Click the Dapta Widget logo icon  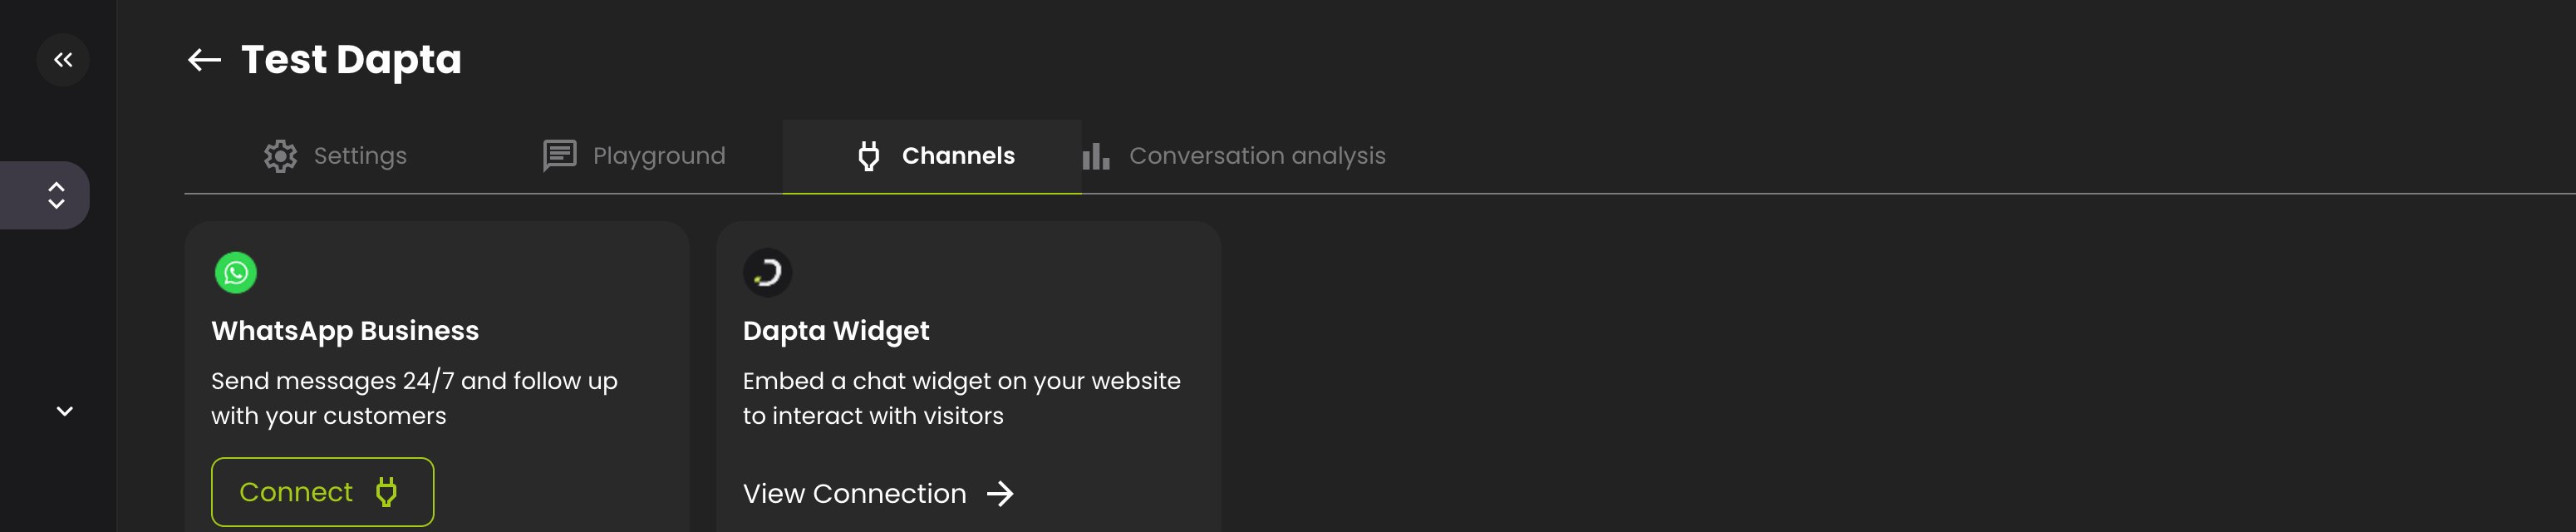[767, 272]
